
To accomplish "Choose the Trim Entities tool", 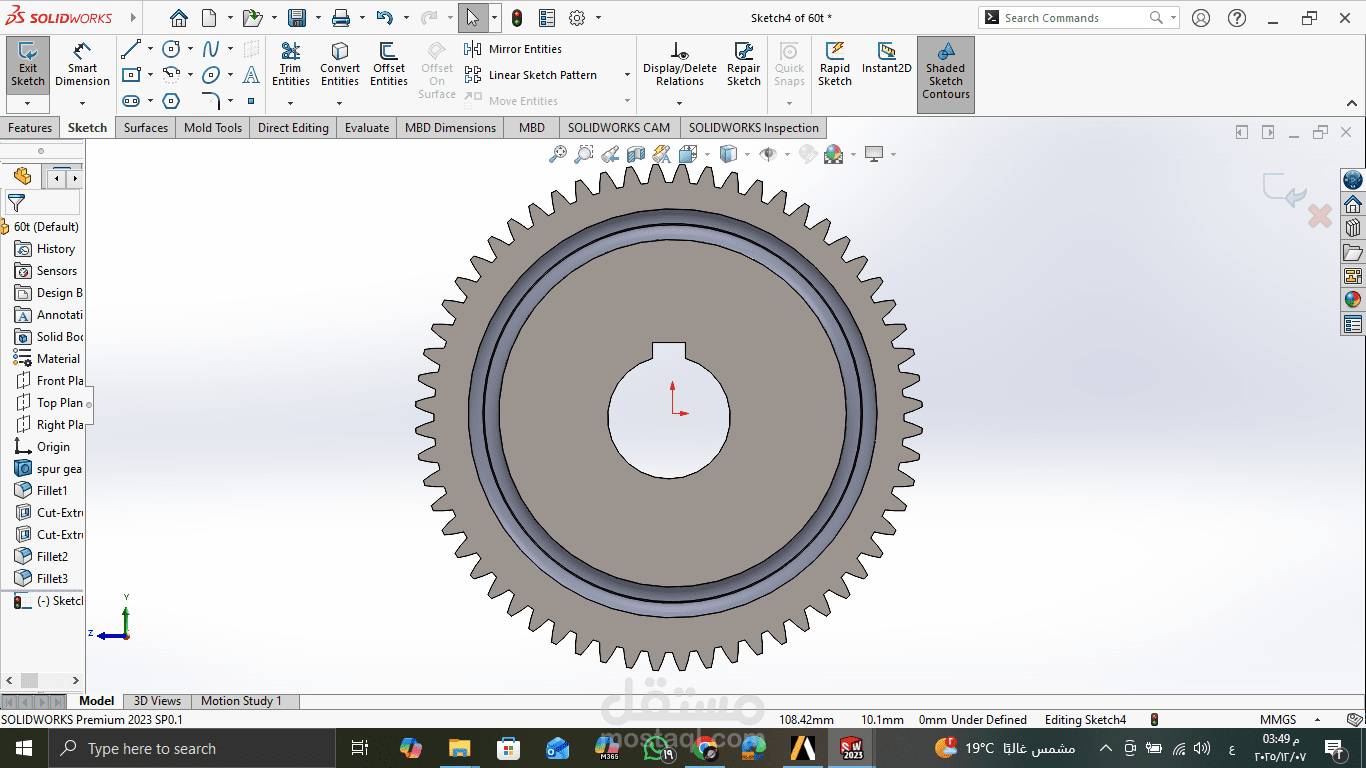I will click(290, 64).
